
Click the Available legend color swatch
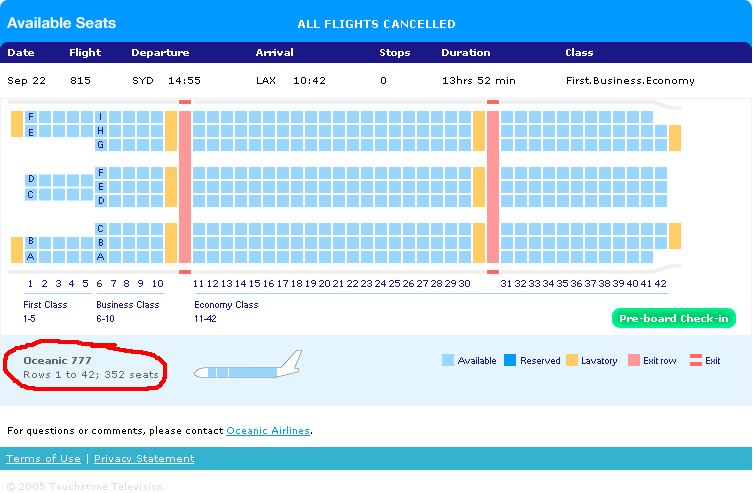(x=448, y=360)
